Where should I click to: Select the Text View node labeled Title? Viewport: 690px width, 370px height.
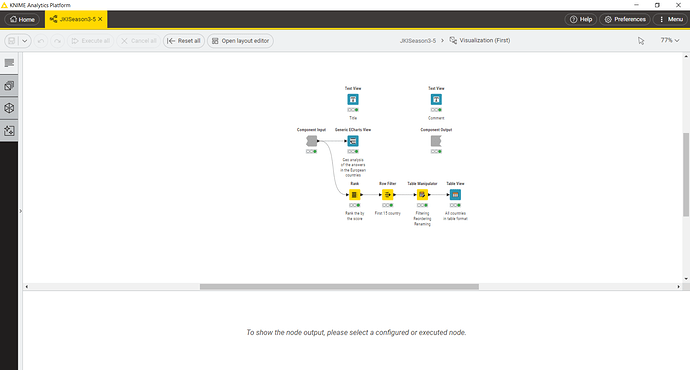(353, 99)
